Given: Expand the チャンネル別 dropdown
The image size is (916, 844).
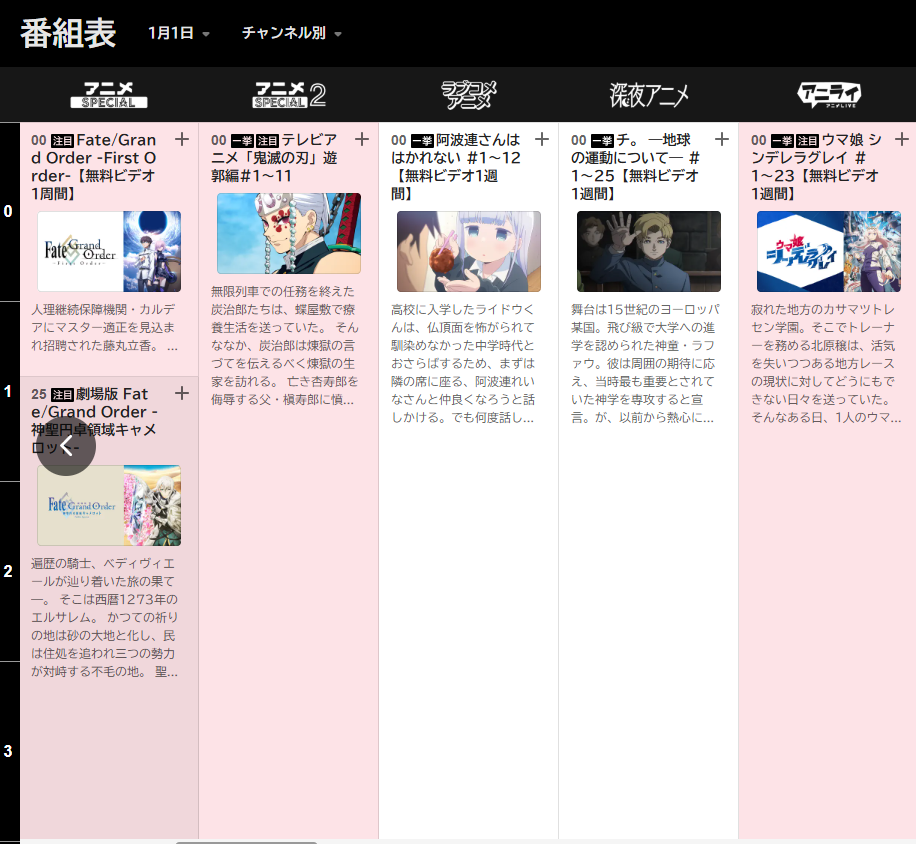Looking at the screenshot, I should tap(291, 33).
